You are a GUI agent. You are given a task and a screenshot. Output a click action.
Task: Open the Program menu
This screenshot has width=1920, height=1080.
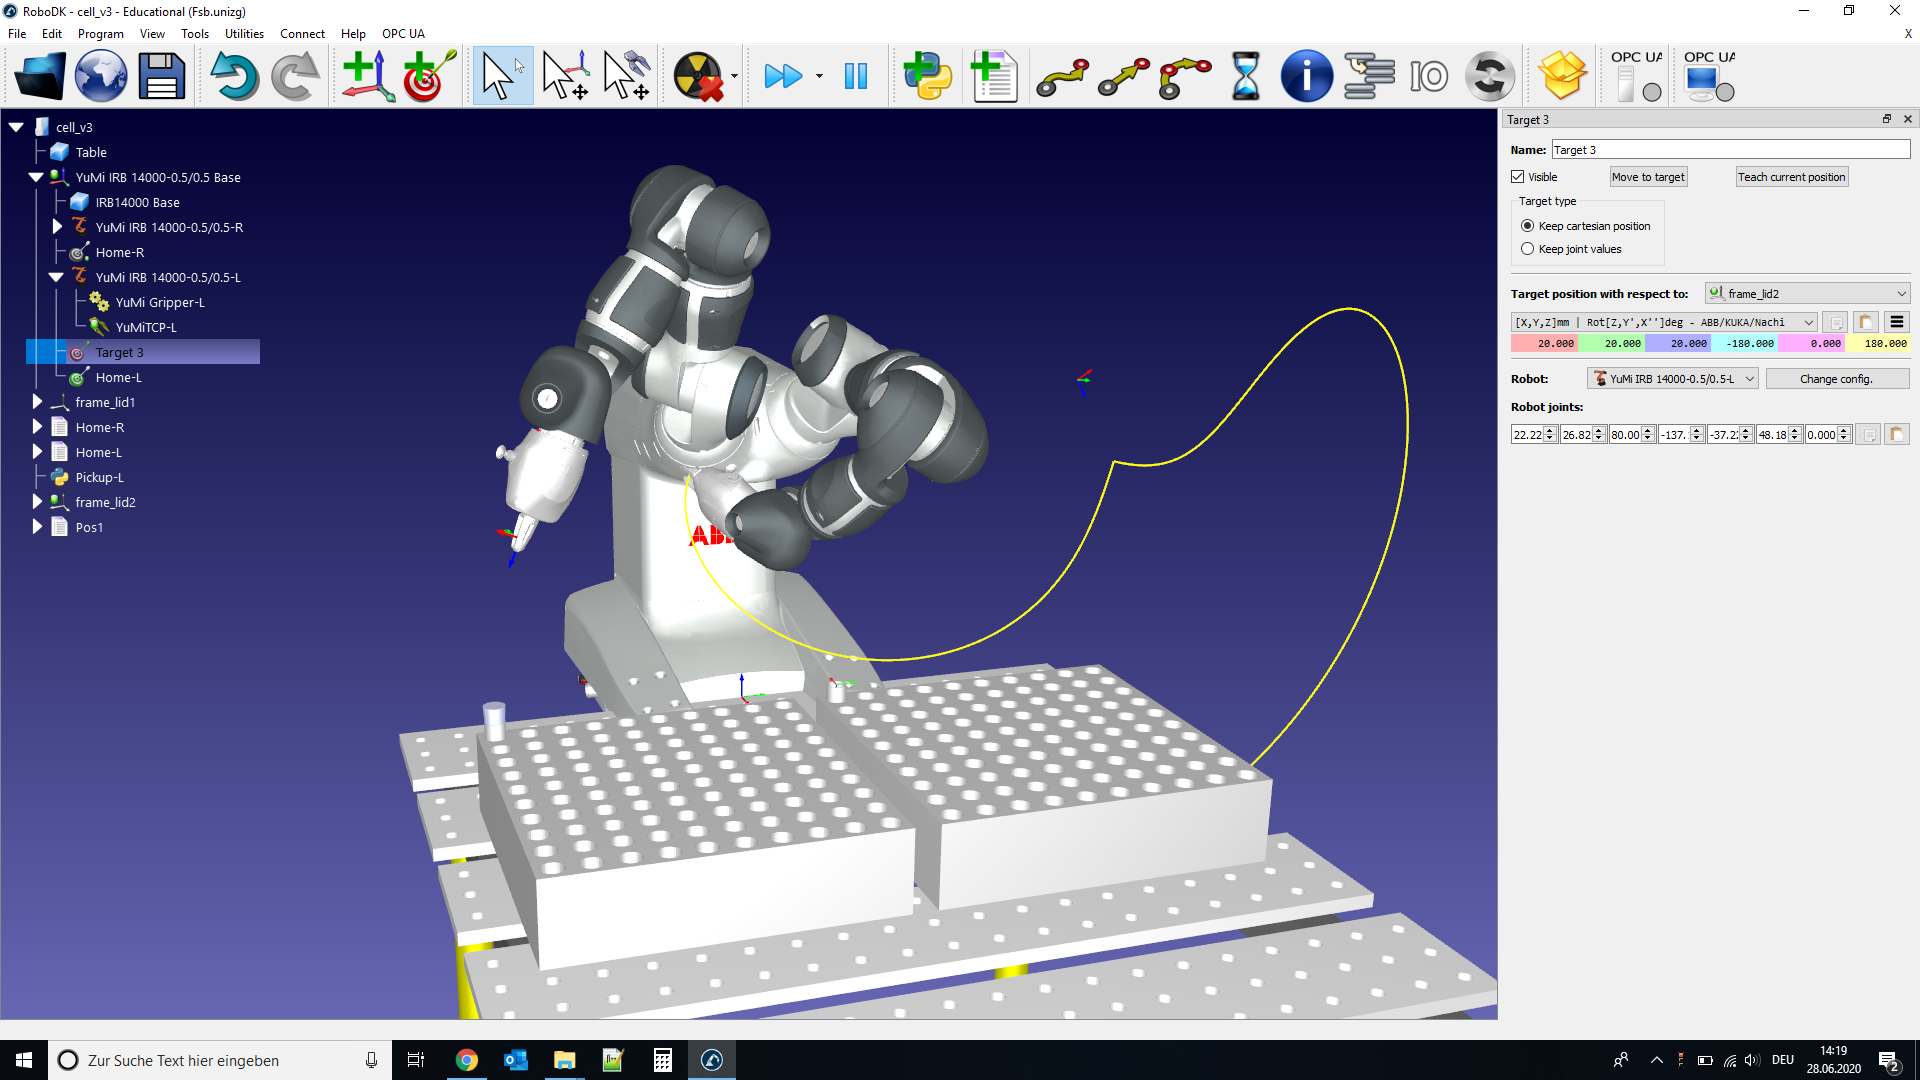pos(100,33)
